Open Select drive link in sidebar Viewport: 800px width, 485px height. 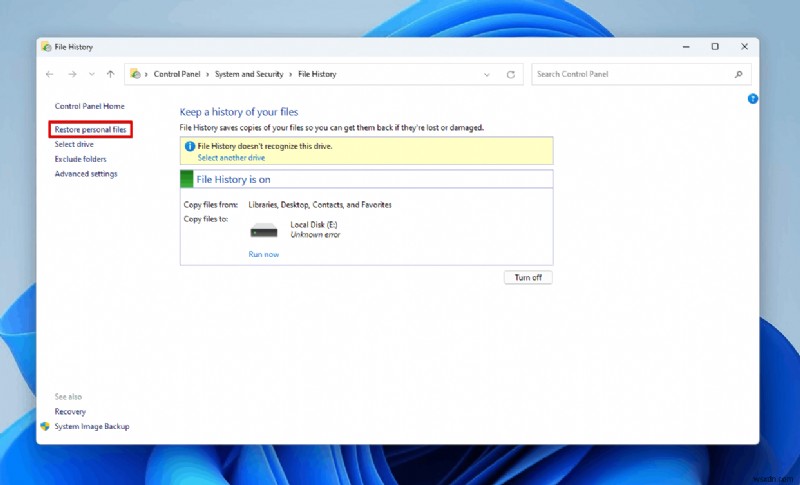74,144
